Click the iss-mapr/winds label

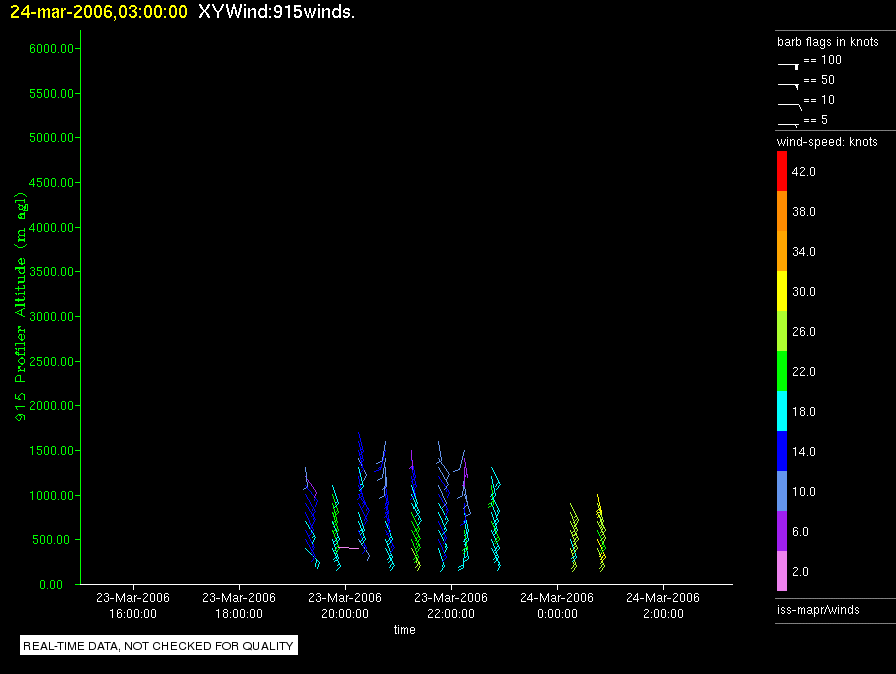pyautogui.click(x=818, y=610)
